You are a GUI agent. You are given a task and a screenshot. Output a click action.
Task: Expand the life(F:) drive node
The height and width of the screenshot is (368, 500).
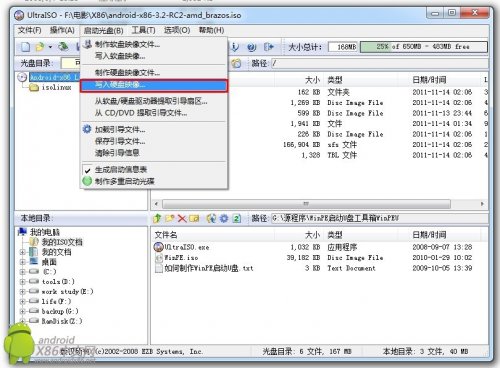(x=22, y=301)
